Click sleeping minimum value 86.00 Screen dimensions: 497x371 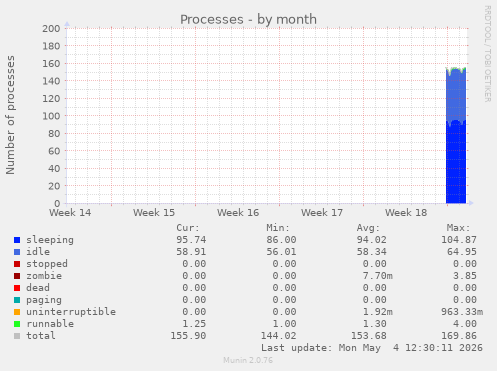[x=281, y=240]
